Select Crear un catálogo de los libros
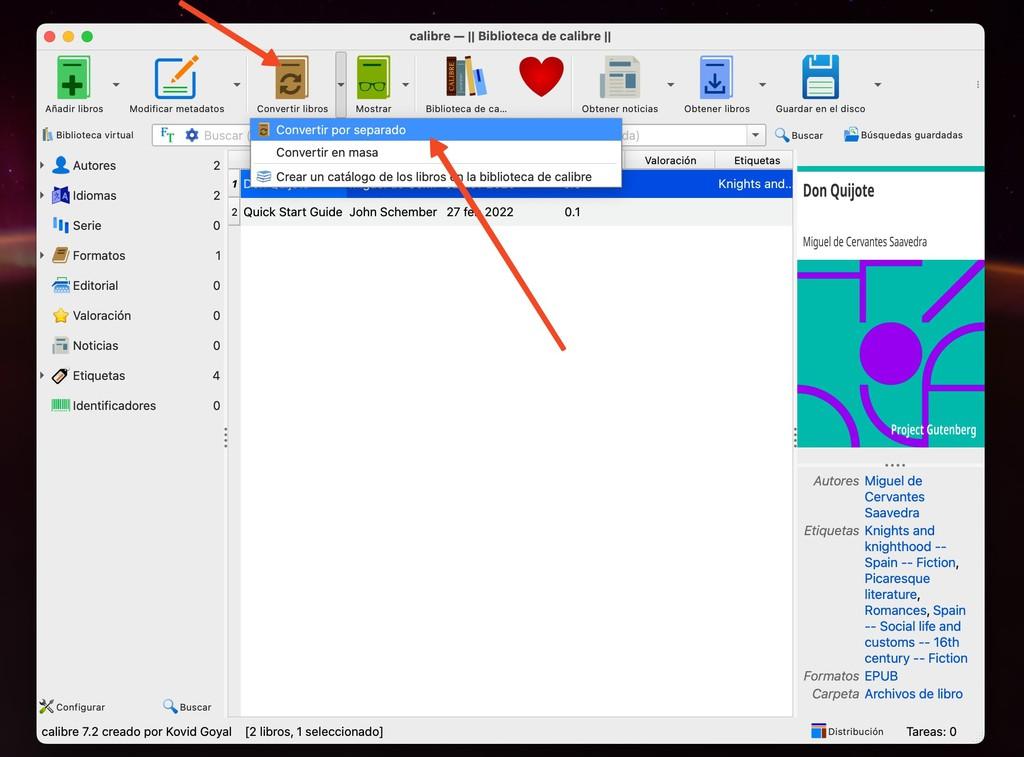The image size is (1024, 757). (436, 176)
